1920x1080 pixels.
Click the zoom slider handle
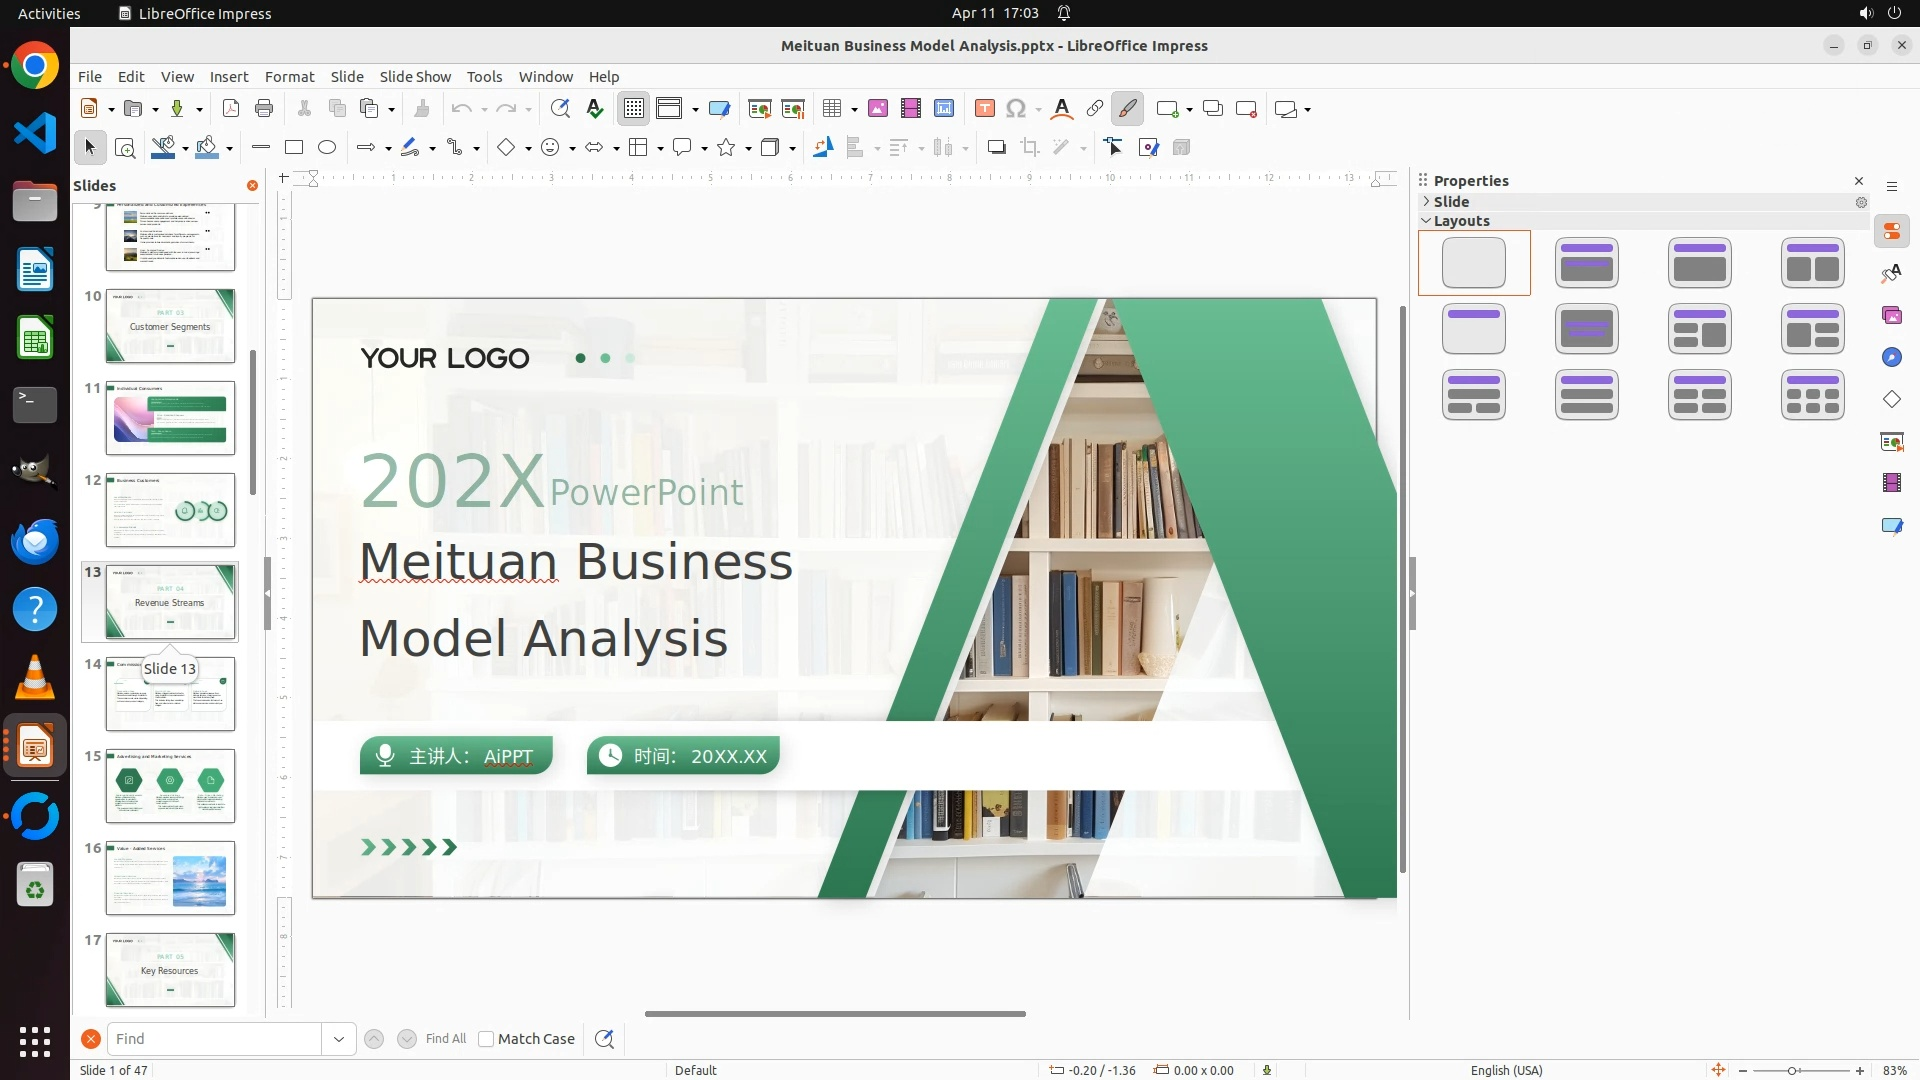coord(1792,1071)
